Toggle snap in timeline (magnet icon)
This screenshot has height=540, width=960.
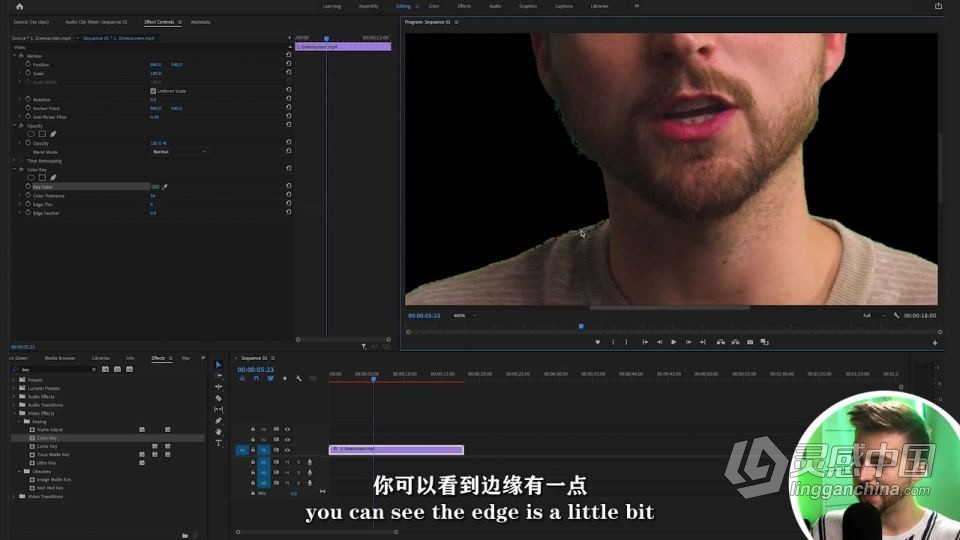pyautogui.click(x=256, y=379)
